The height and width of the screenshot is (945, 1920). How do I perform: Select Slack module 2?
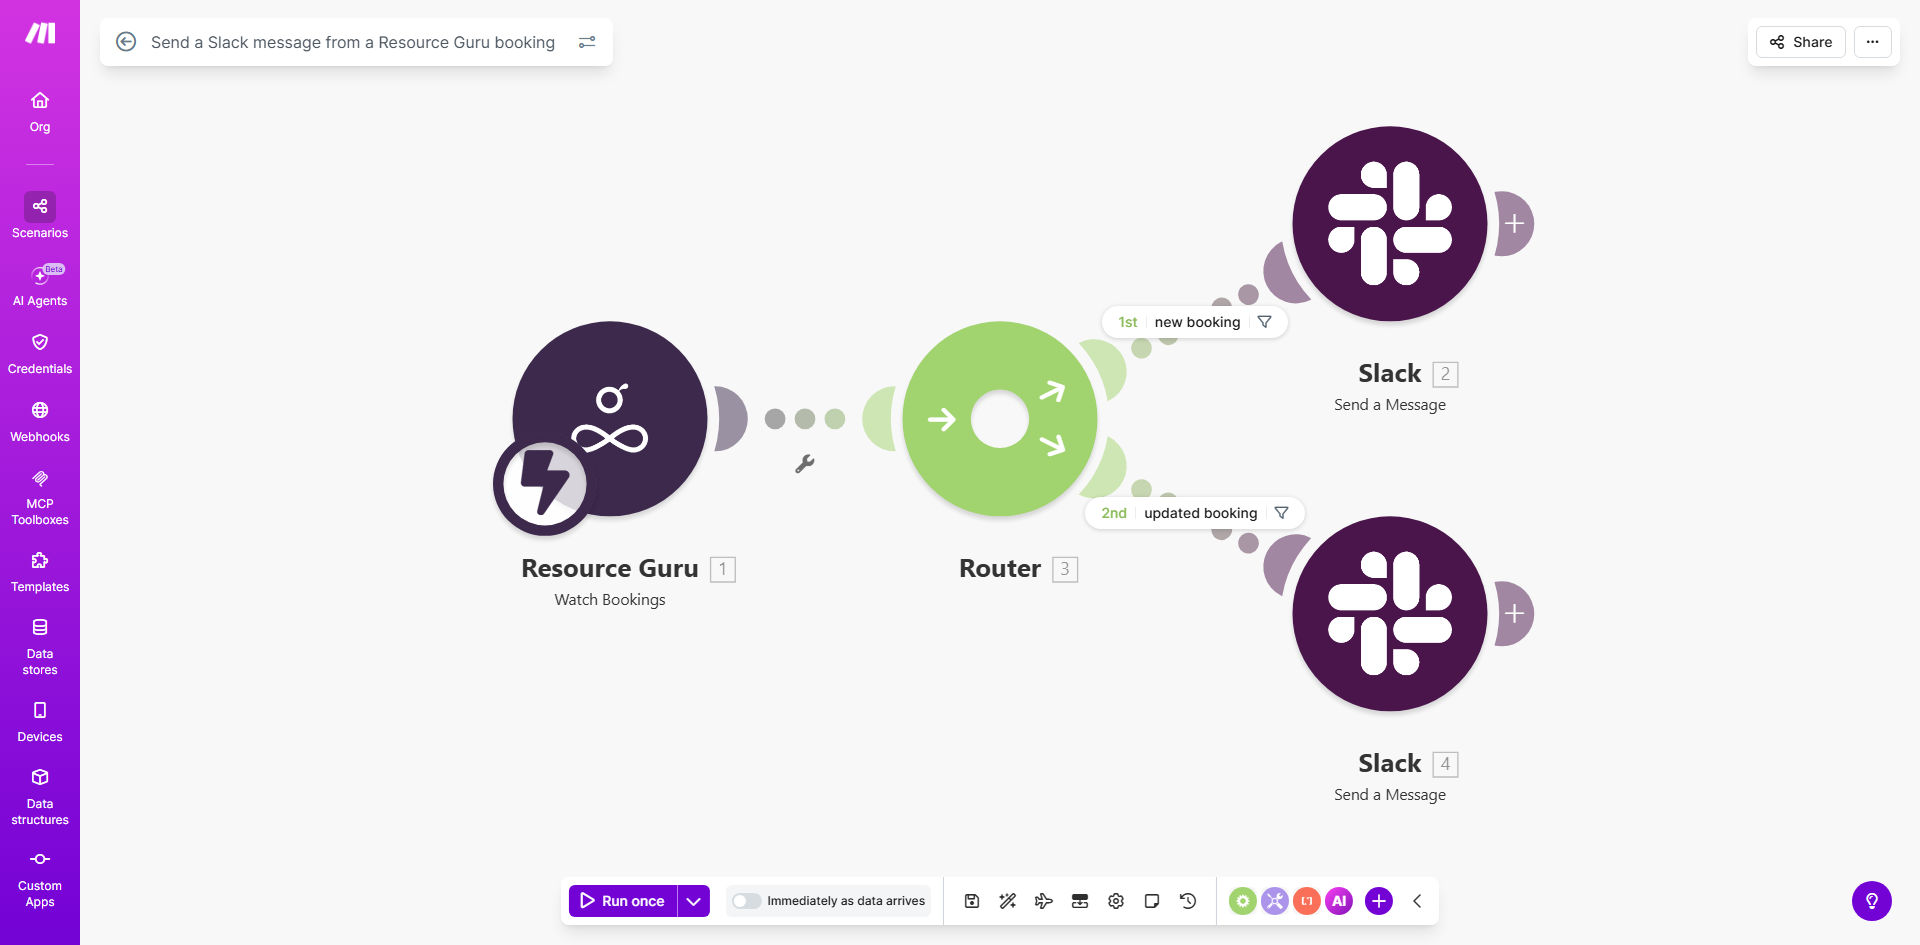(x=1390, y=224)
